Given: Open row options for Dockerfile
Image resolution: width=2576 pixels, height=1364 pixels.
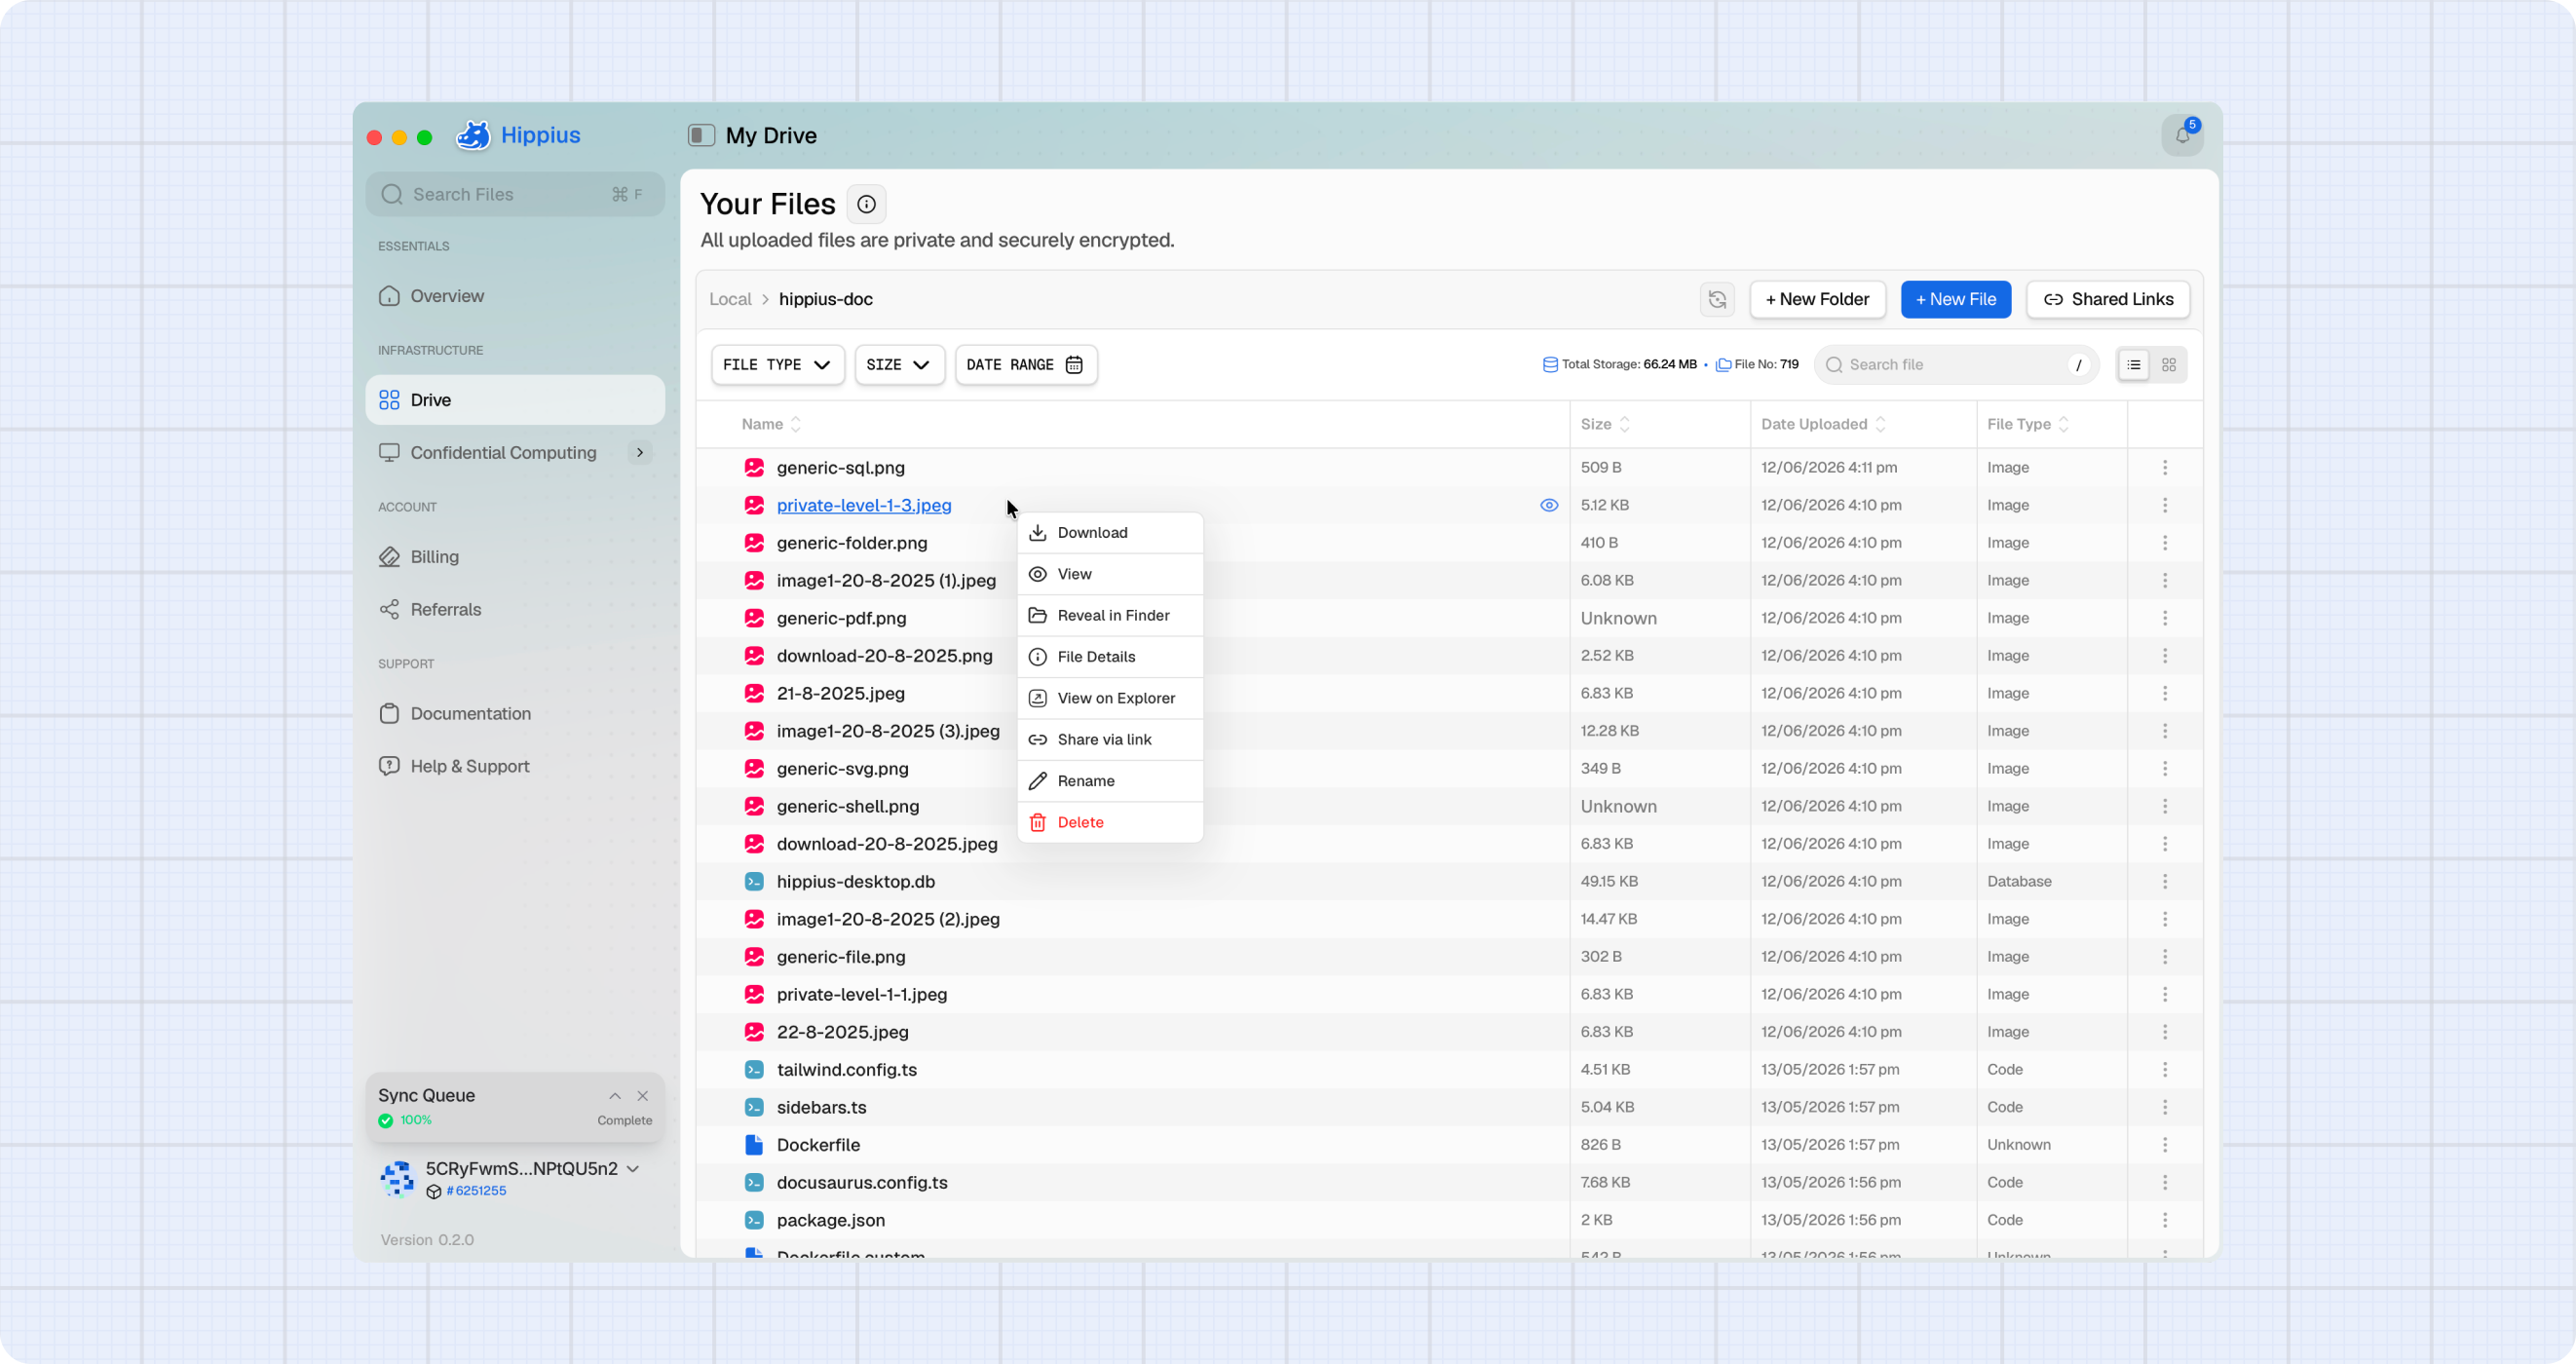Looking at the screenshot, I should point(2165,1144).
